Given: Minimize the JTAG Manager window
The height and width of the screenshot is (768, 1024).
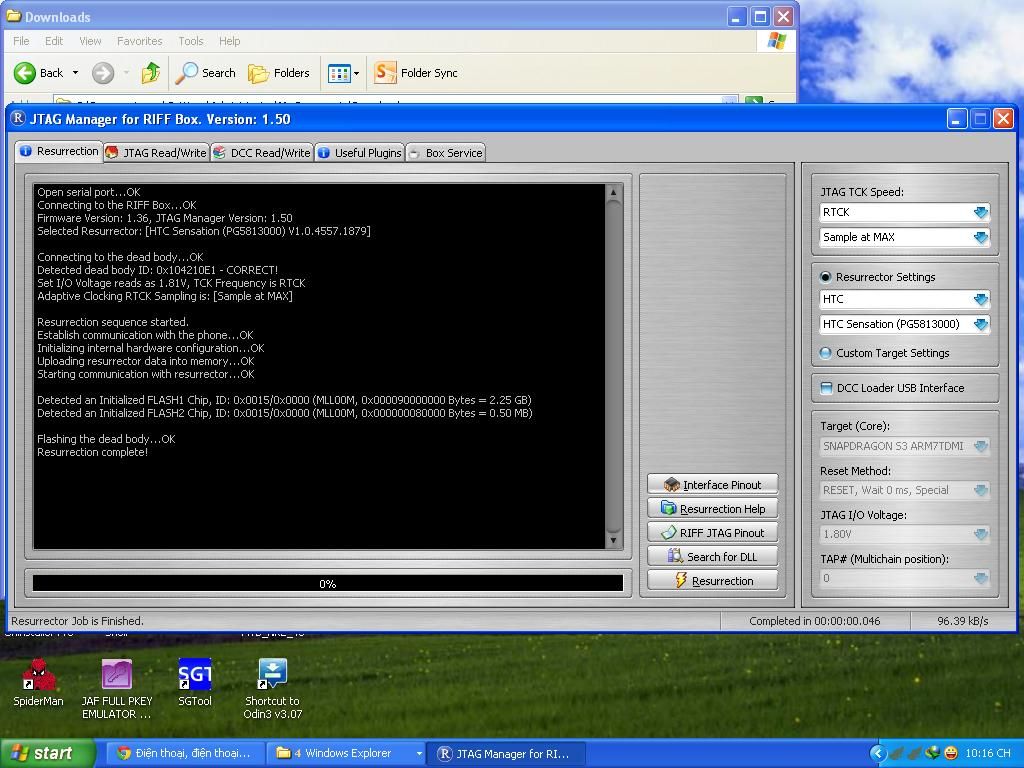Looking at the screenshot, I should [x=957, y=119].
